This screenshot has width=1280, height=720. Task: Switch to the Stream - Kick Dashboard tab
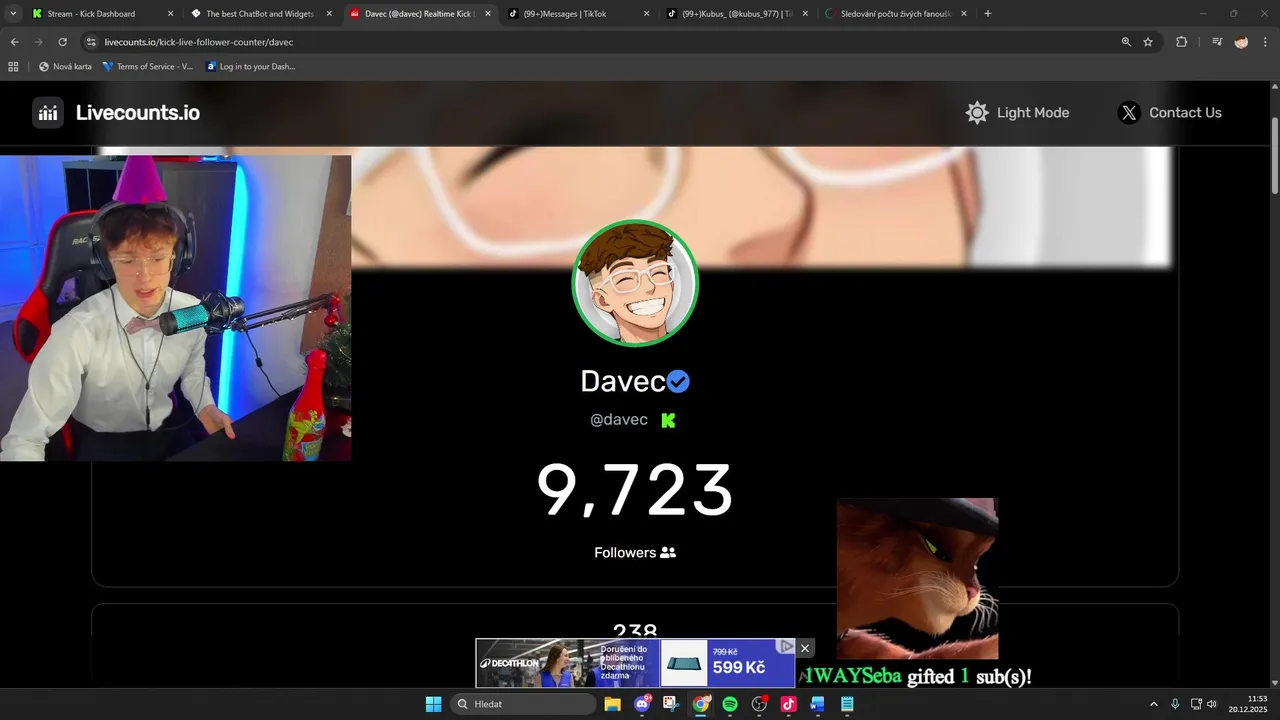click(92, 14)
